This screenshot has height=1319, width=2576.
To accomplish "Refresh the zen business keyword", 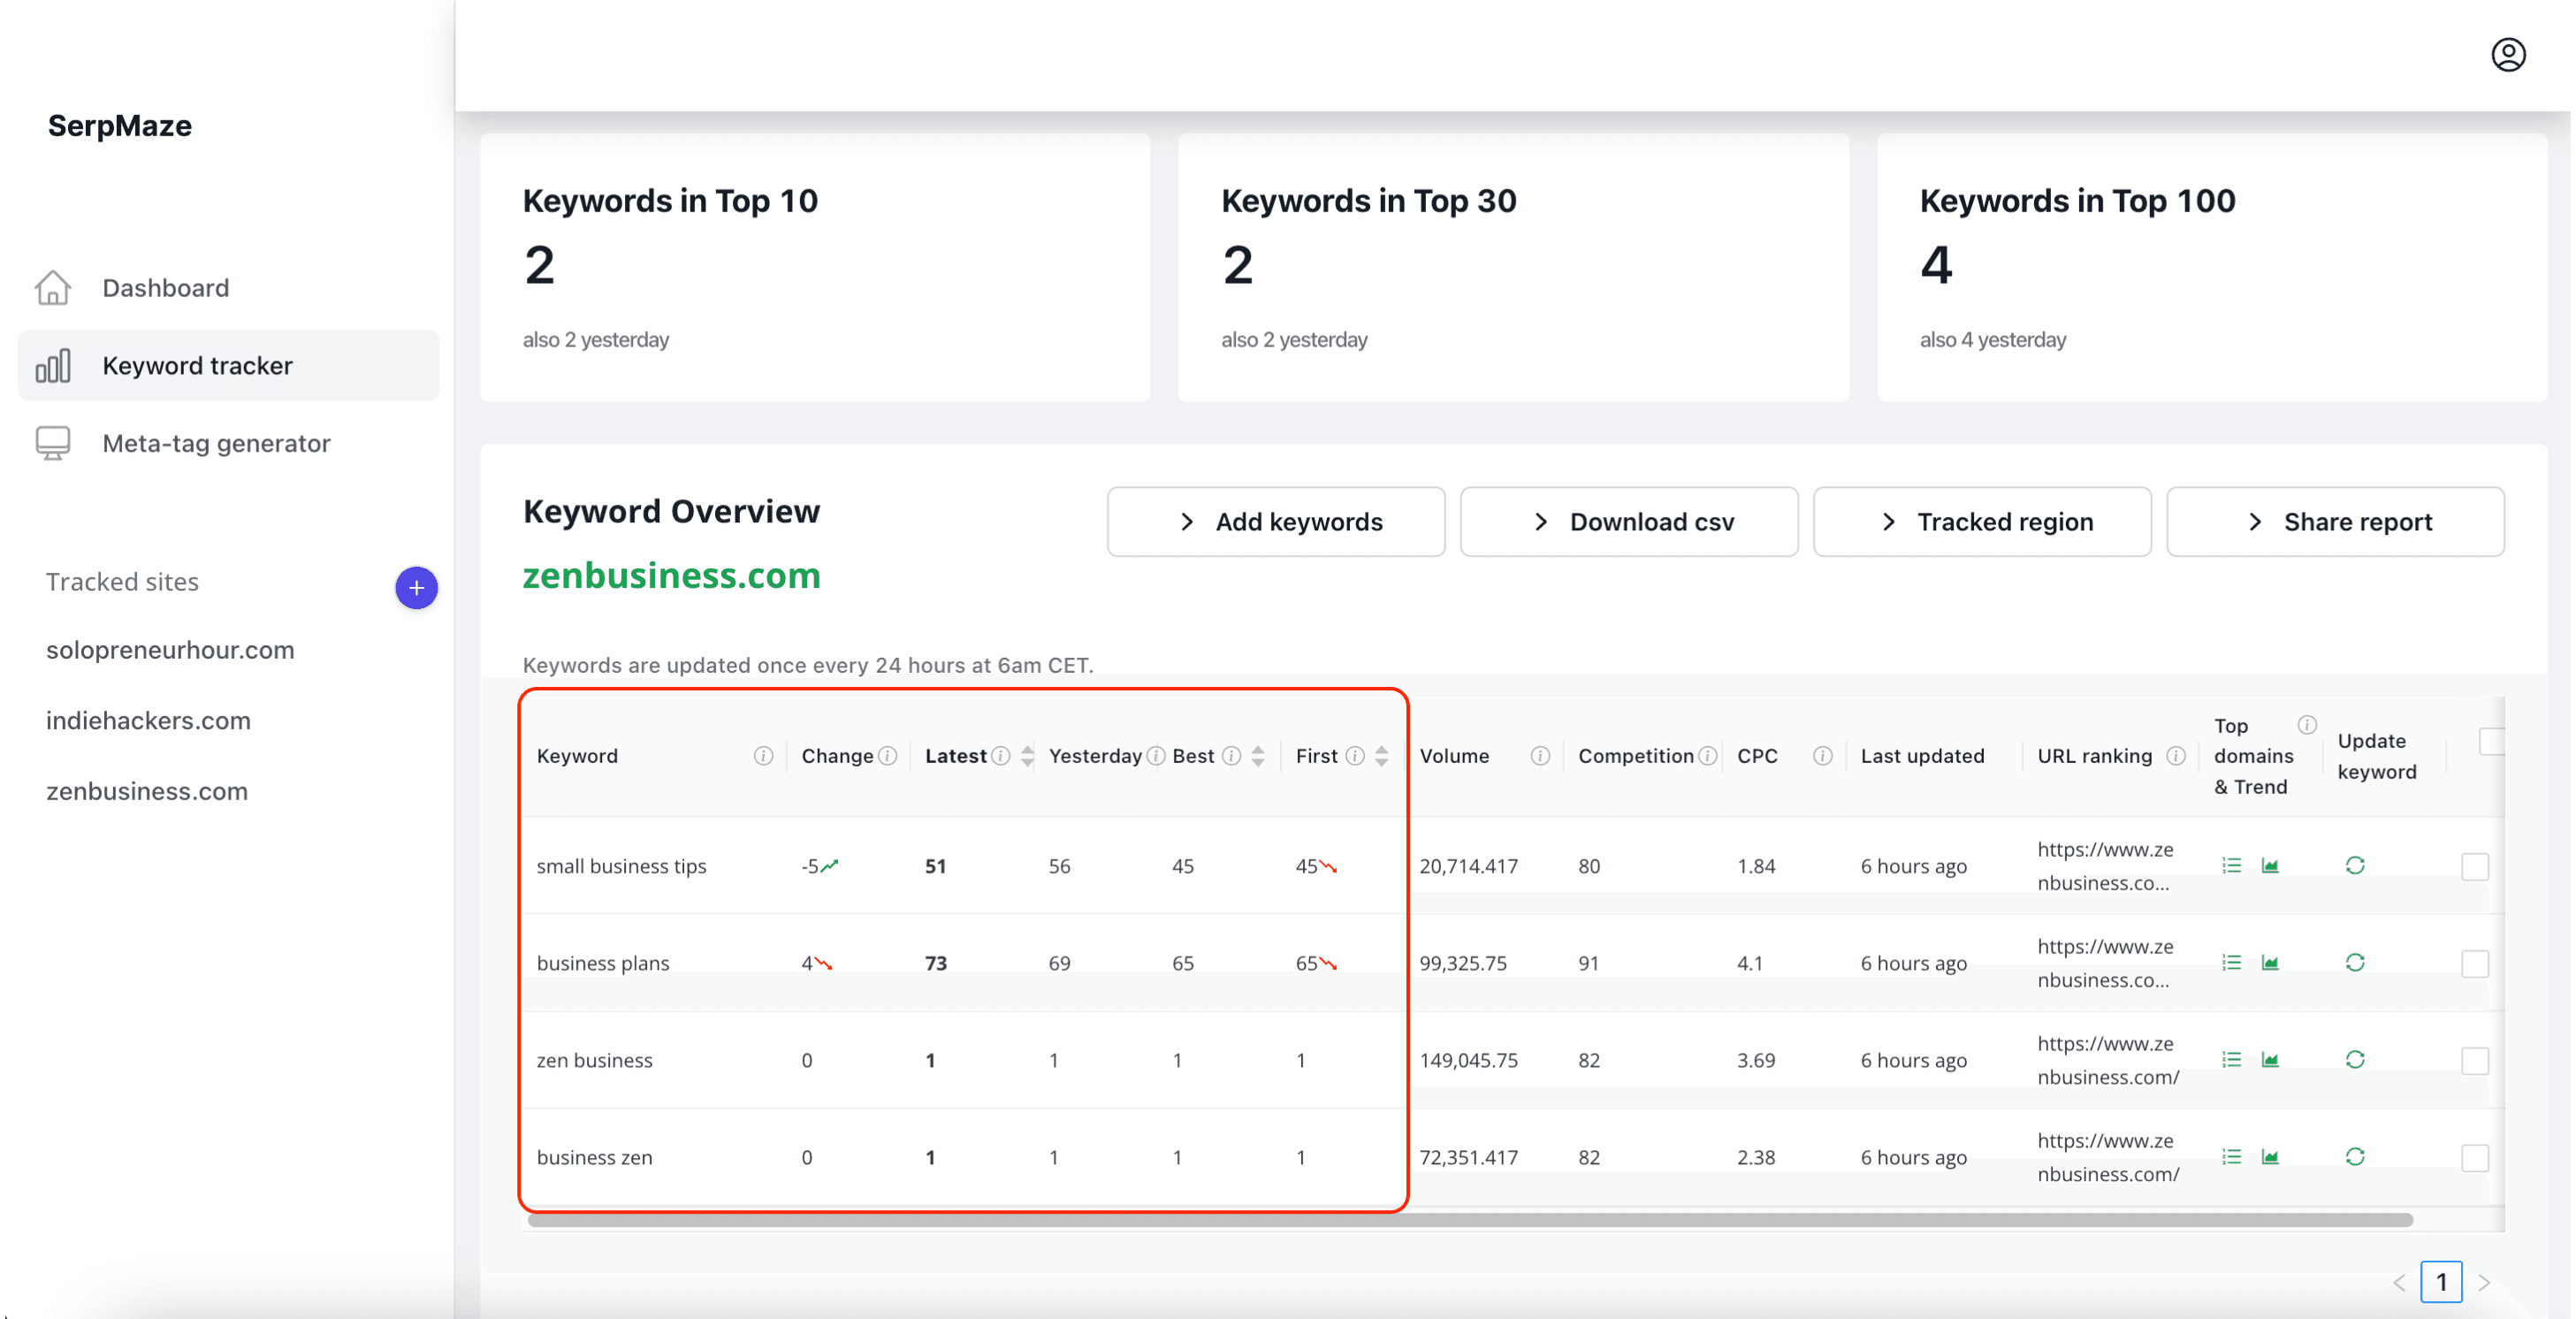I will pyautogui.click(x=2355, y=1060).
